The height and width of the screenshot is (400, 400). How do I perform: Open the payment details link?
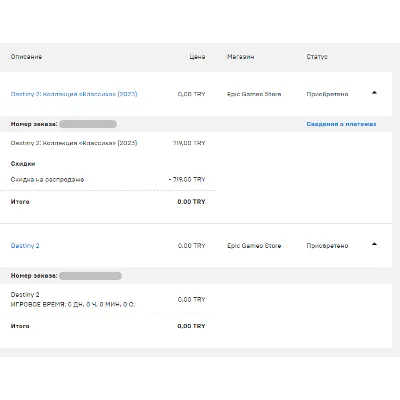(341, 124)
